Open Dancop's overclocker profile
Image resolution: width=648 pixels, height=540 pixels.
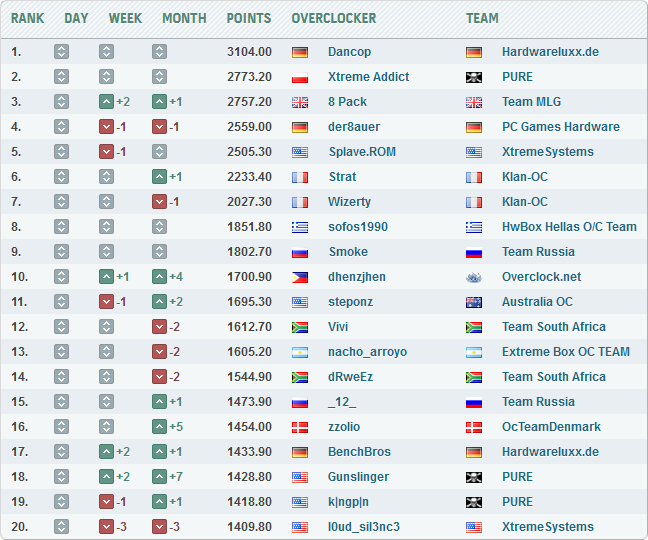tap(349, 52)
